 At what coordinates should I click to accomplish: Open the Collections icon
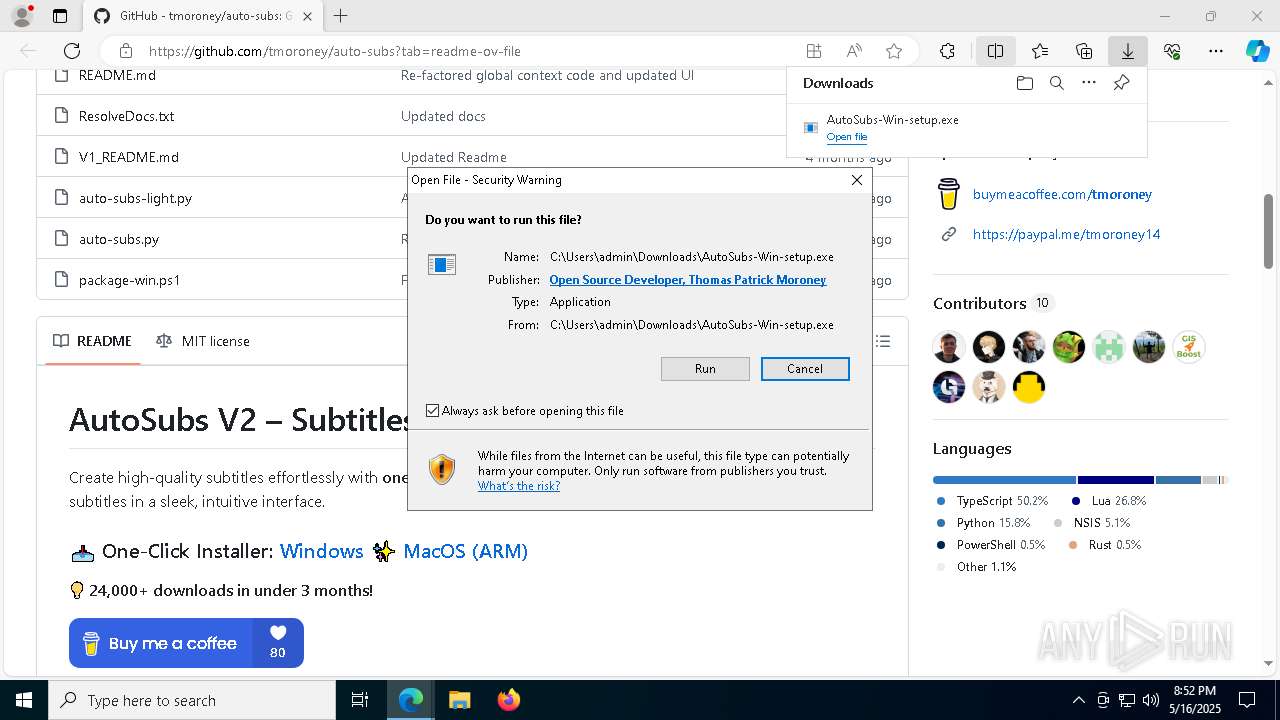1084,51
